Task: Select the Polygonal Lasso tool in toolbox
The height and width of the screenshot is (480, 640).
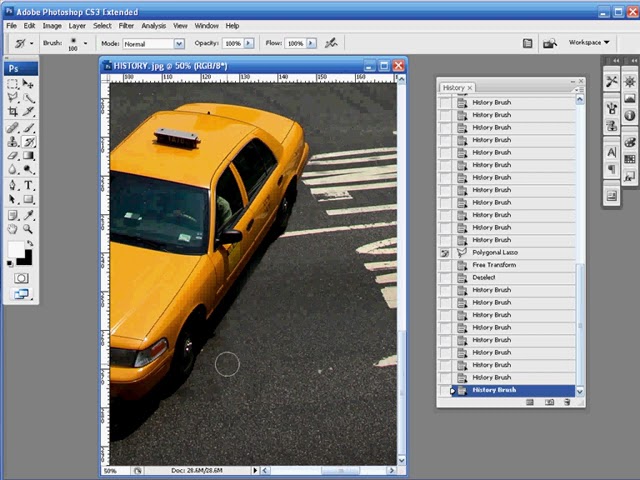Action: point(13,98)
